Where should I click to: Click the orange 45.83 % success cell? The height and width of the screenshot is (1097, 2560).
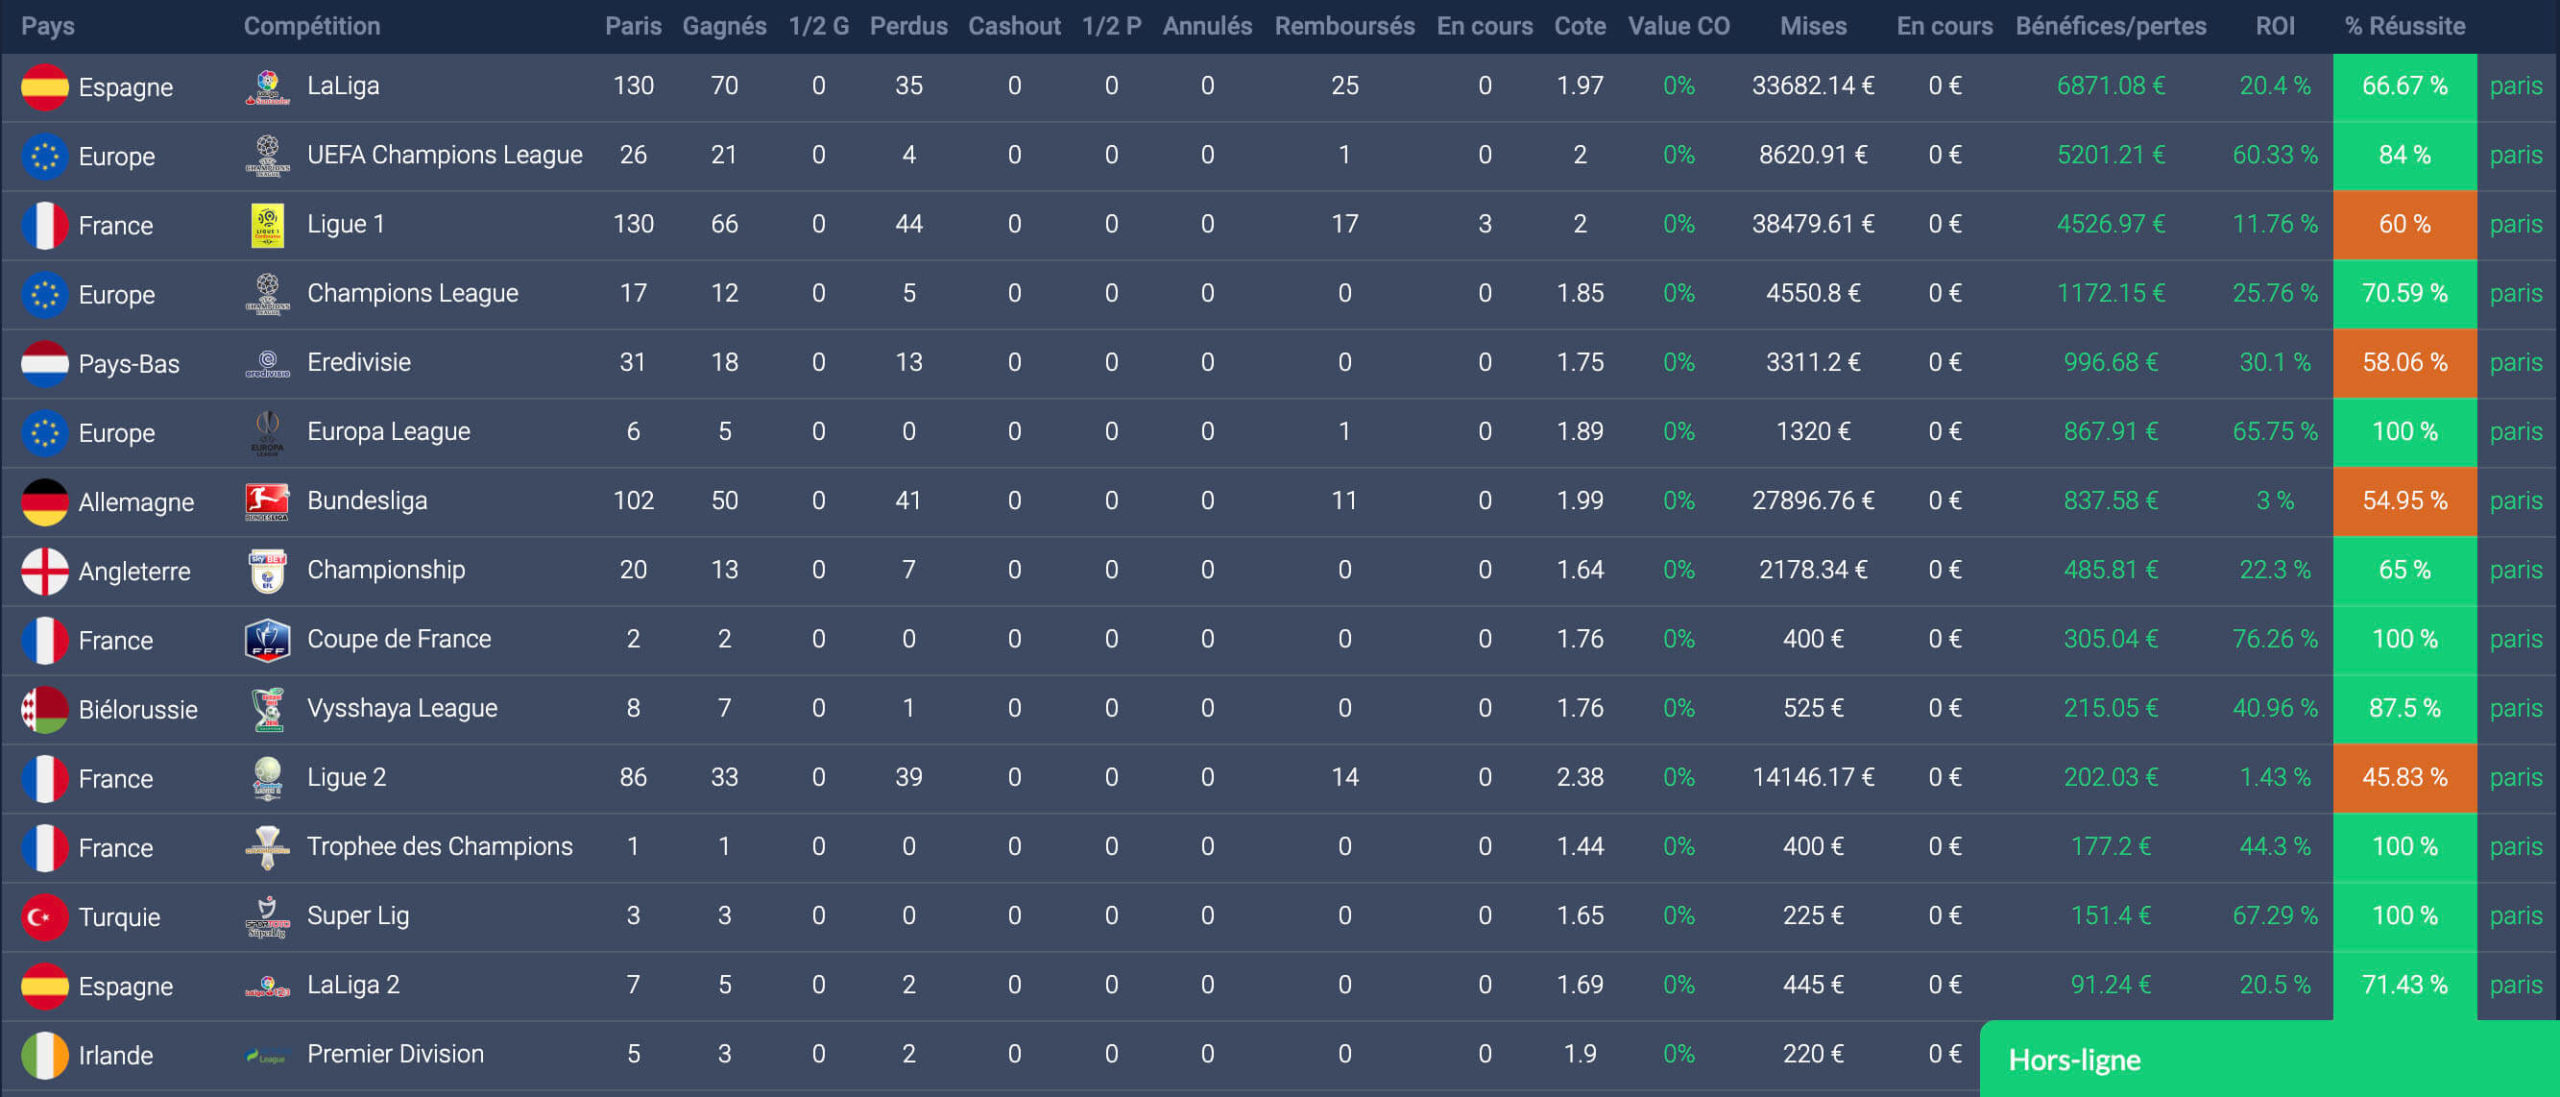coord(2404,778)
